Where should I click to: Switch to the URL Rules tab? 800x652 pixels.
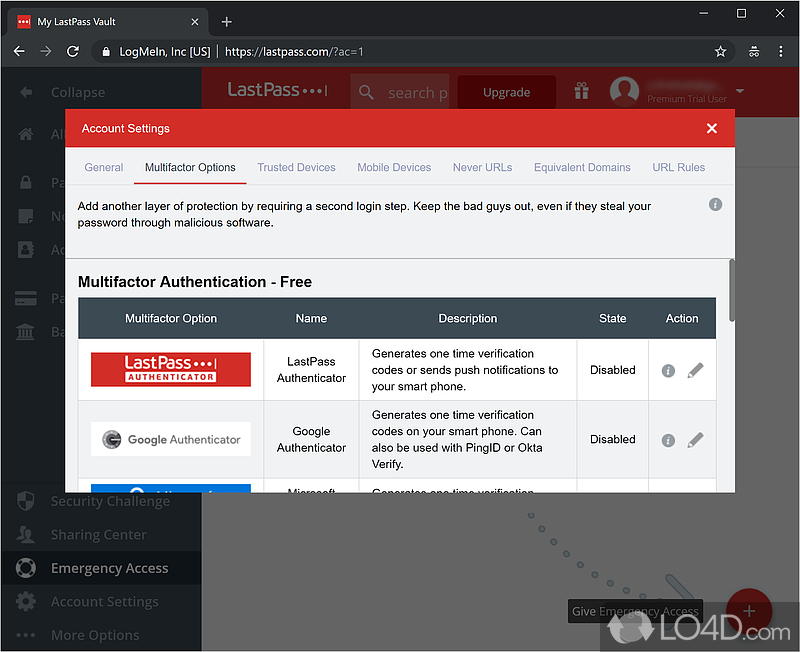pos(679,167)
